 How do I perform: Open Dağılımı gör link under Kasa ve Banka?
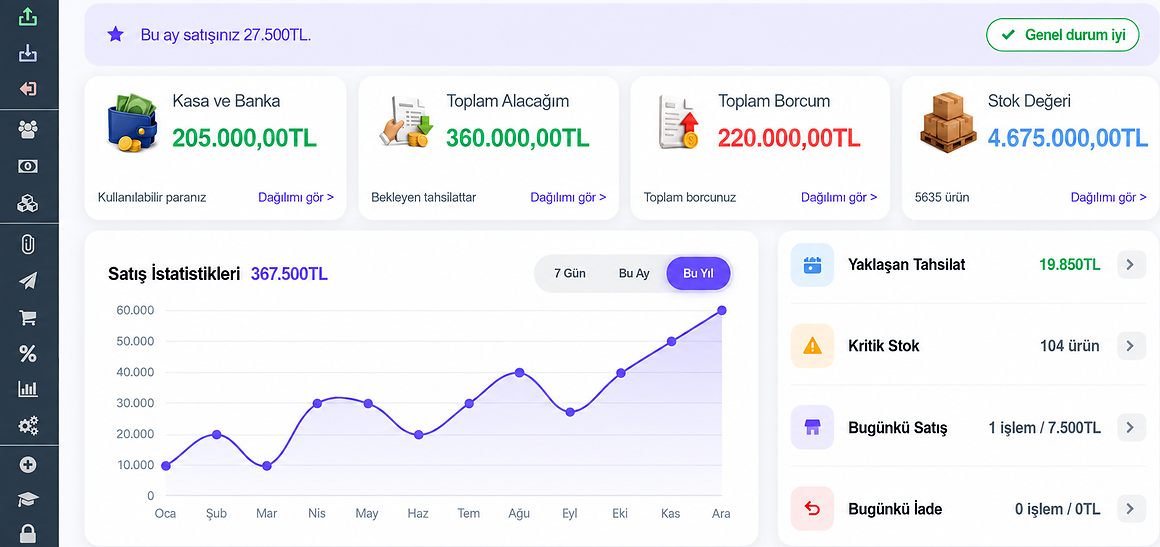coord(296,198)
